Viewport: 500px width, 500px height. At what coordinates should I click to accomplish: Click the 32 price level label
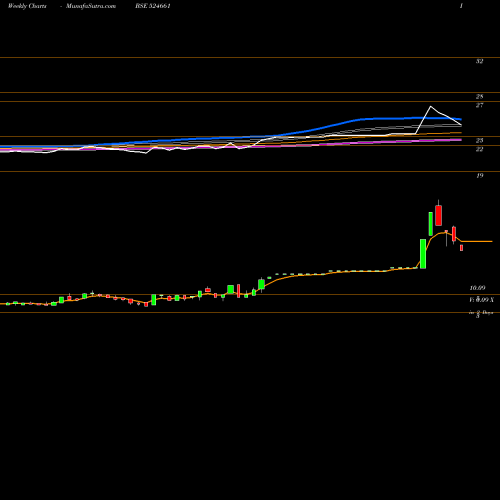click(479, 61)
